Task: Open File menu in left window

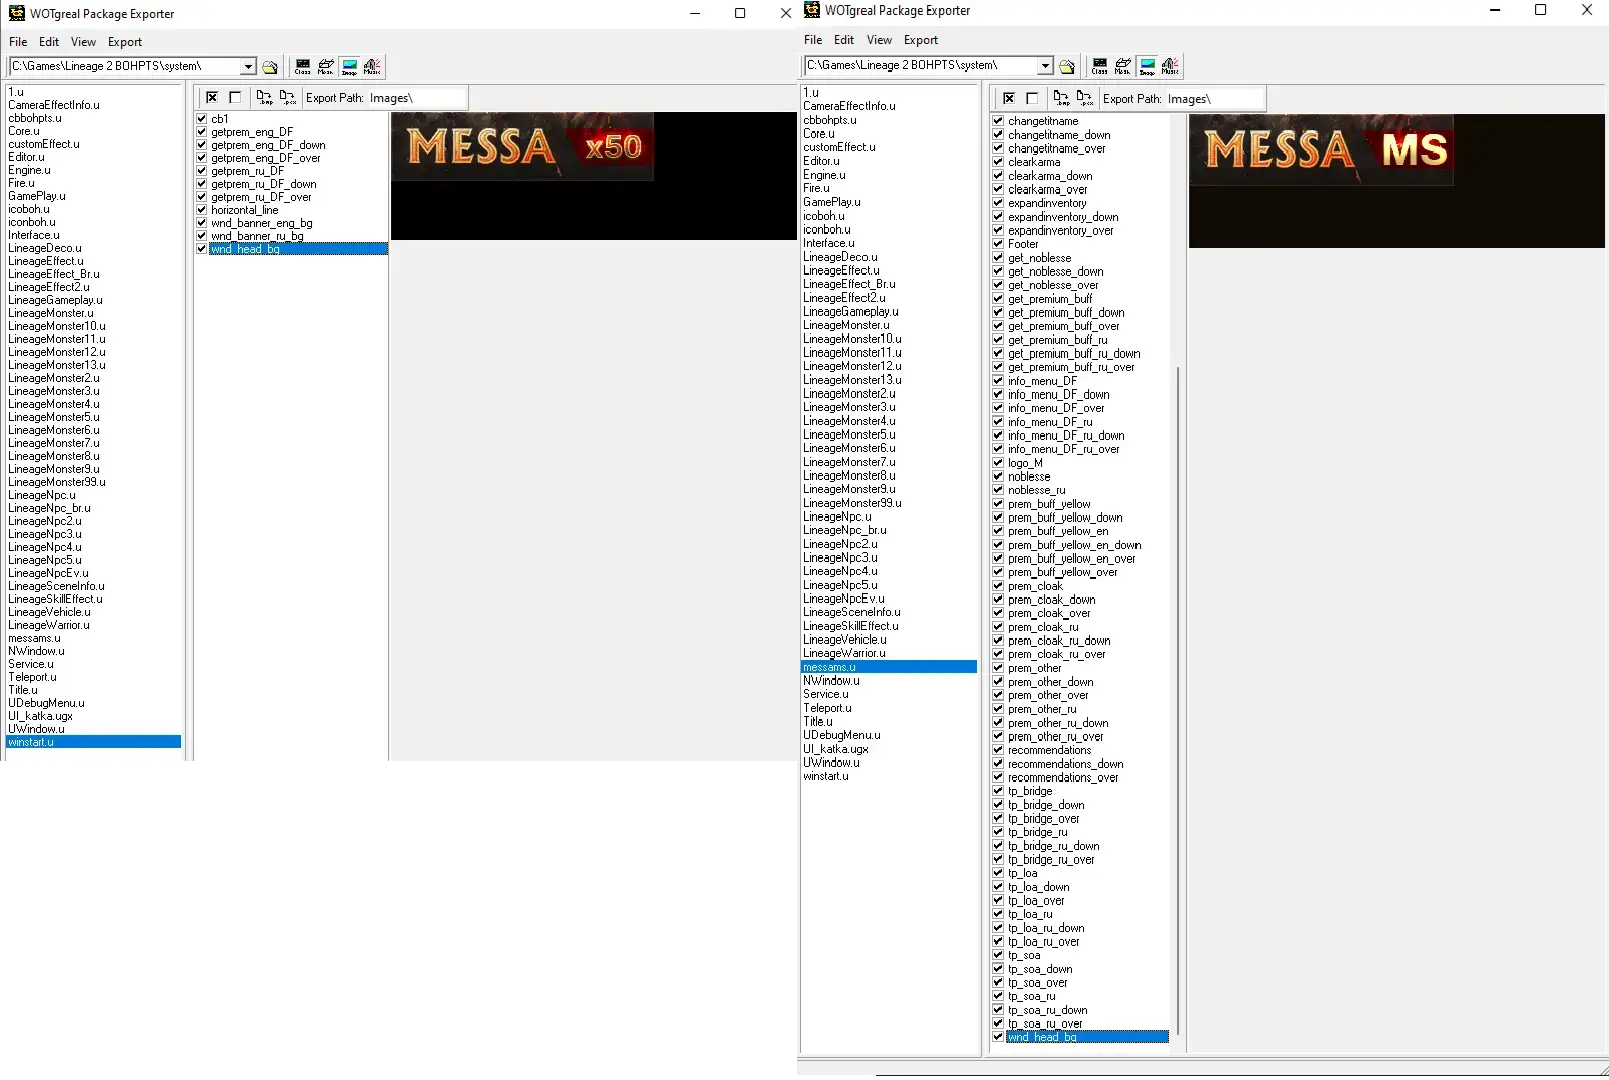Action: [x=18, y=42]
